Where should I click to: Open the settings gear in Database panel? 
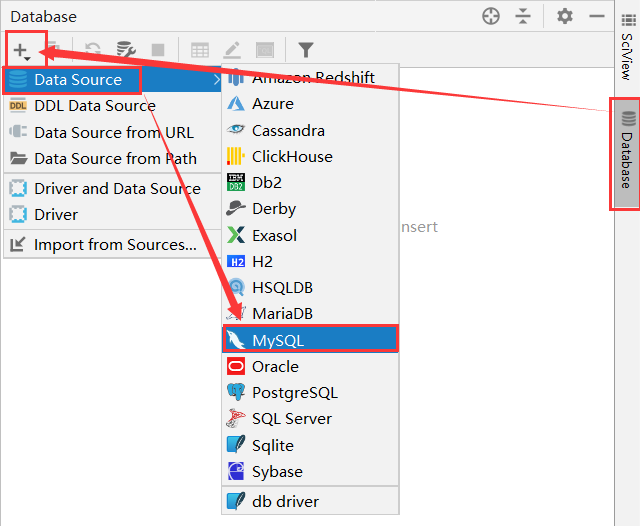[x=565, y=17]
